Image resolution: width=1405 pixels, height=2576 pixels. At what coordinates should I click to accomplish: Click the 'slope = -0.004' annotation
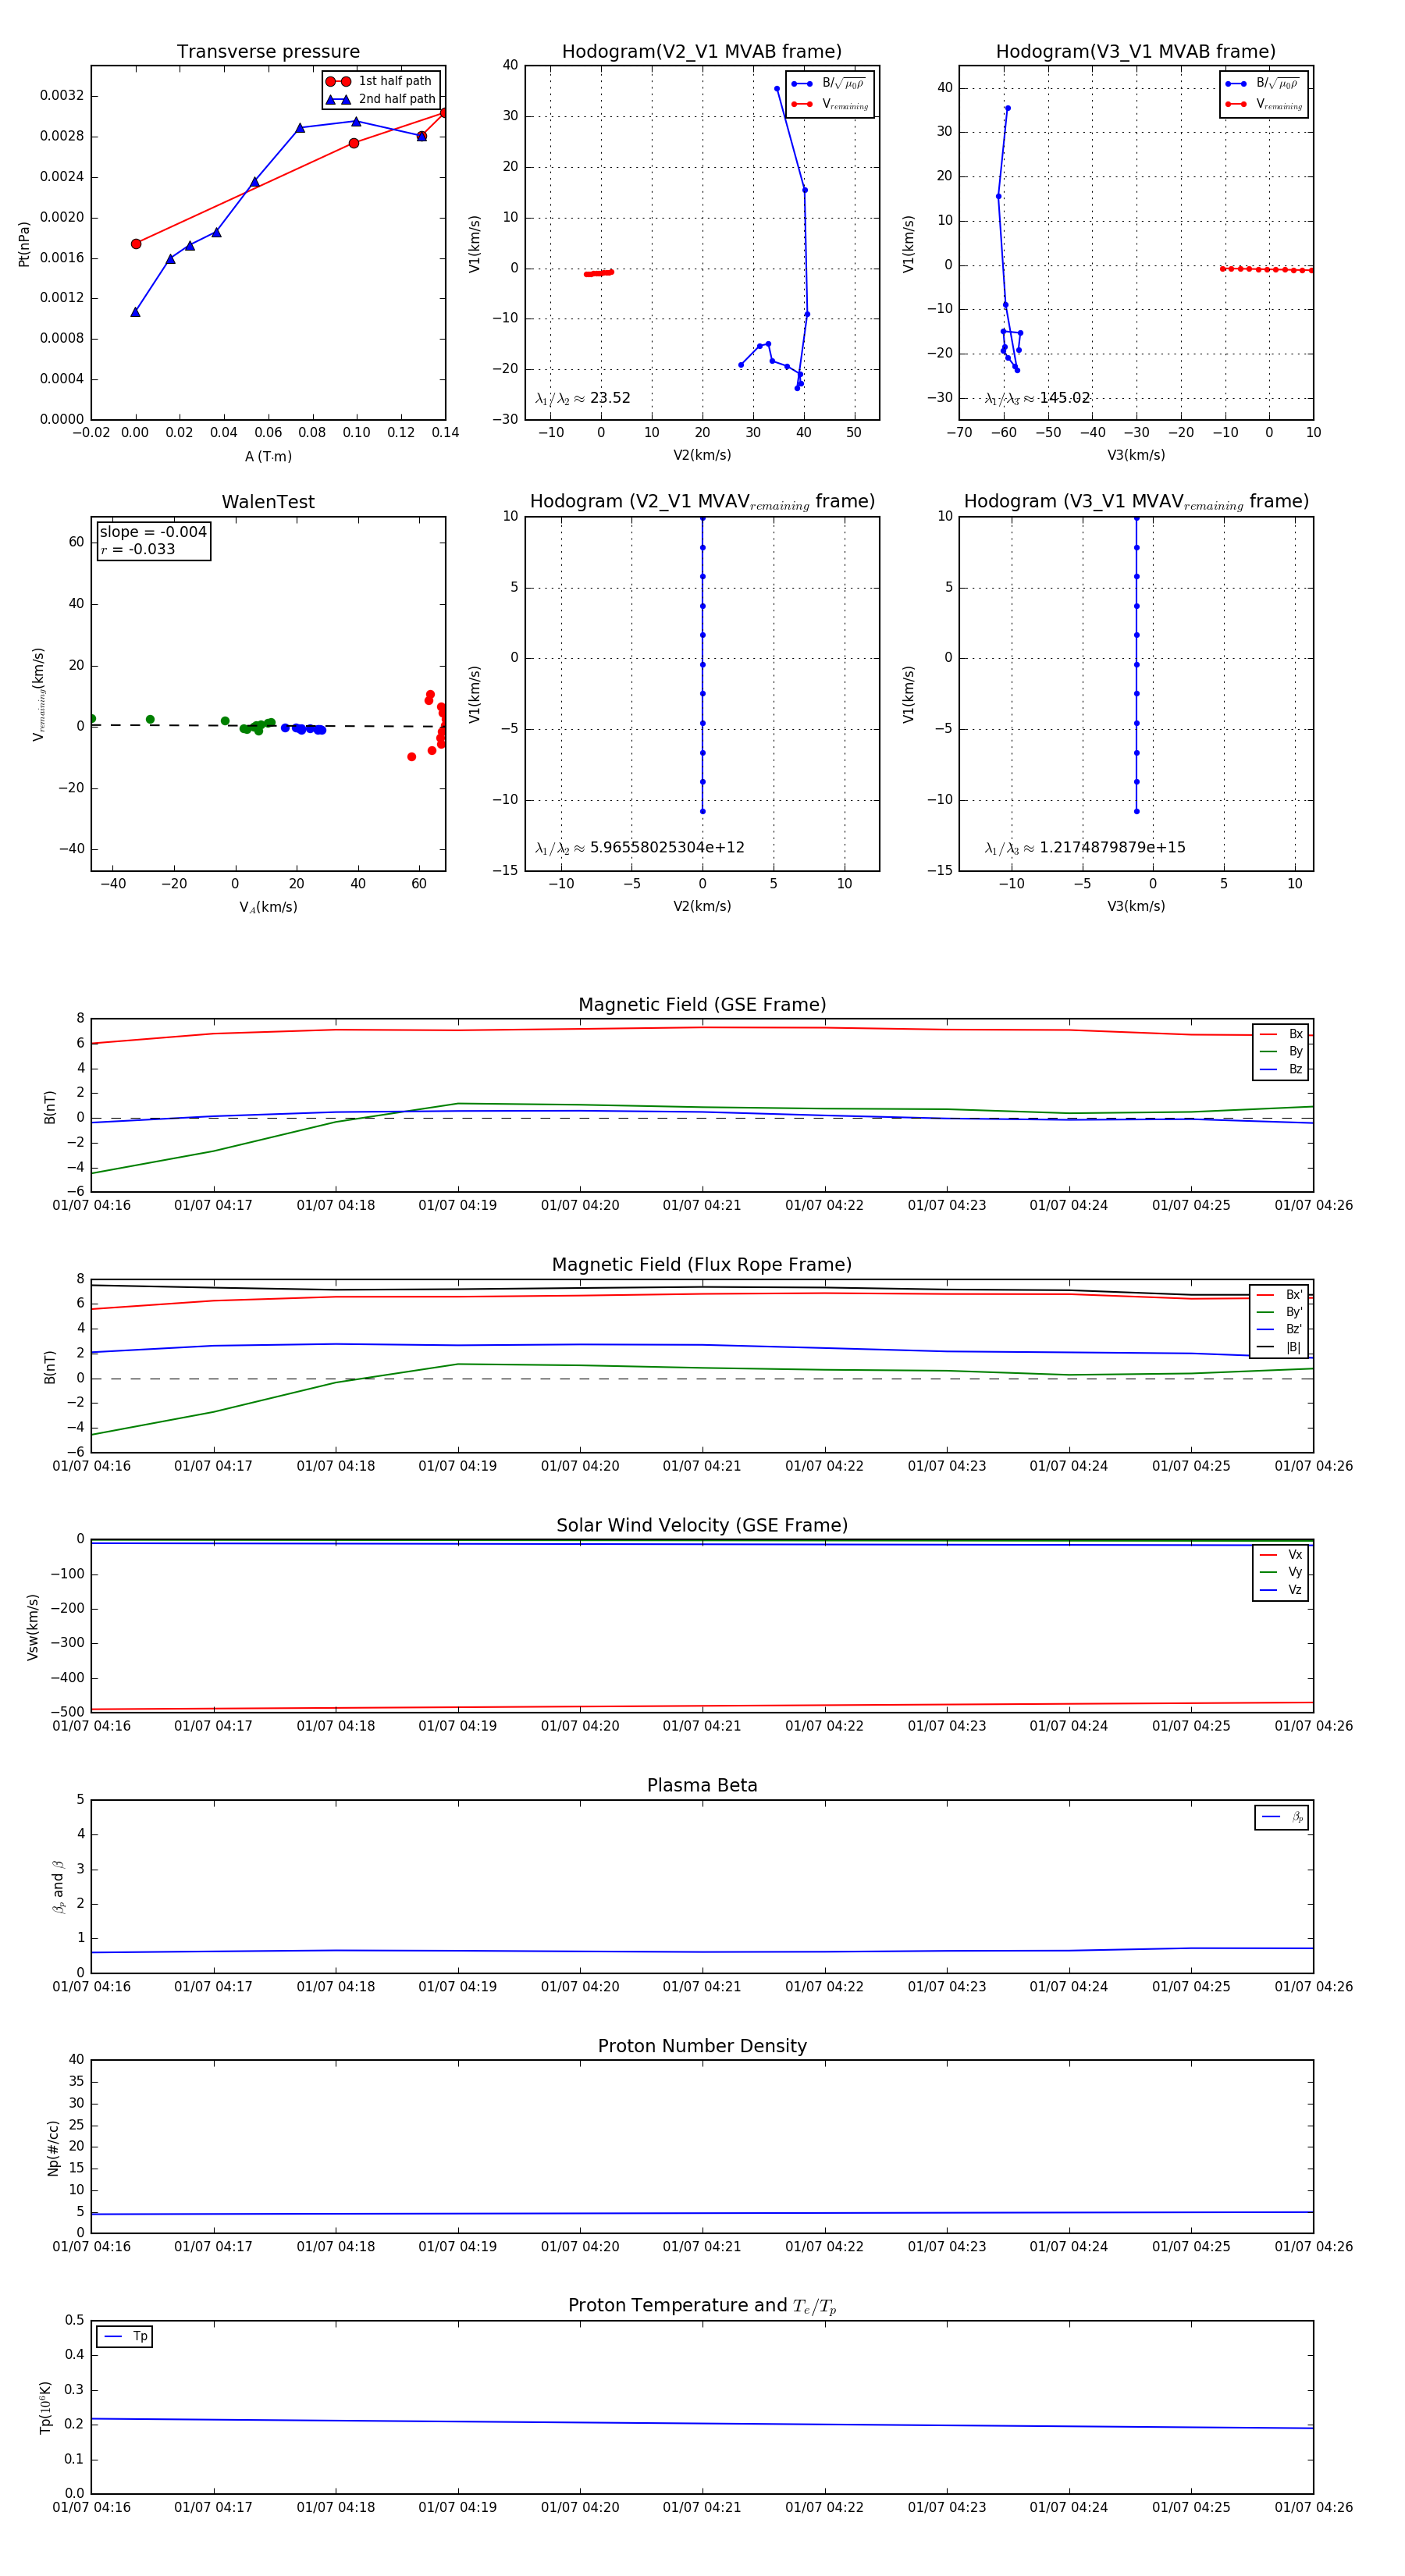click(x=153, y=532)
